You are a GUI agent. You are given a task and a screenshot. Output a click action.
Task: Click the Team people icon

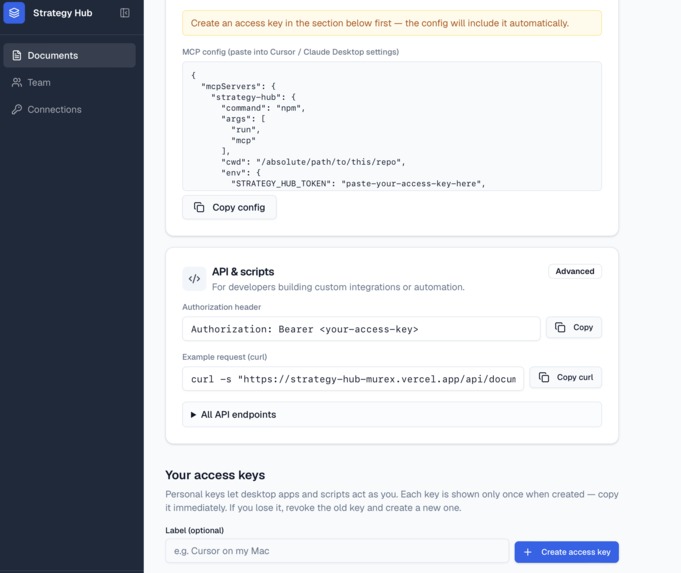(x=17, y=83)
